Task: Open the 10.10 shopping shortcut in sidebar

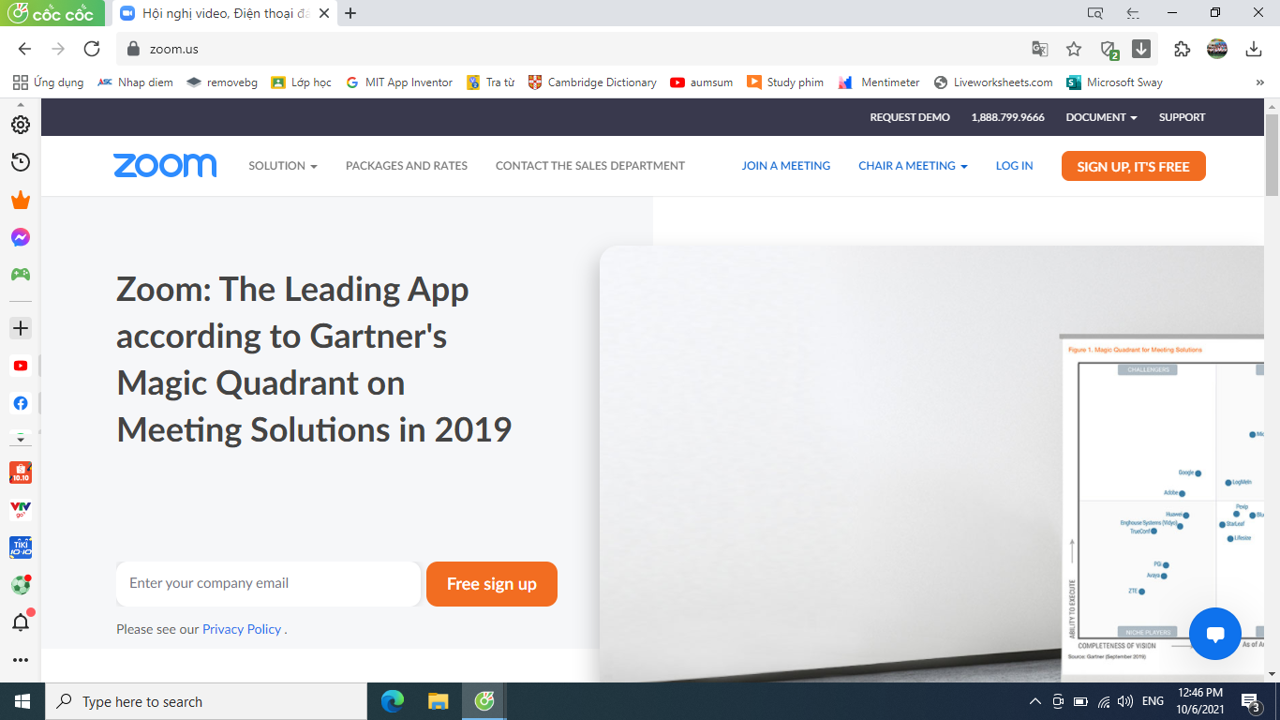Action: (x=20, y=473)
